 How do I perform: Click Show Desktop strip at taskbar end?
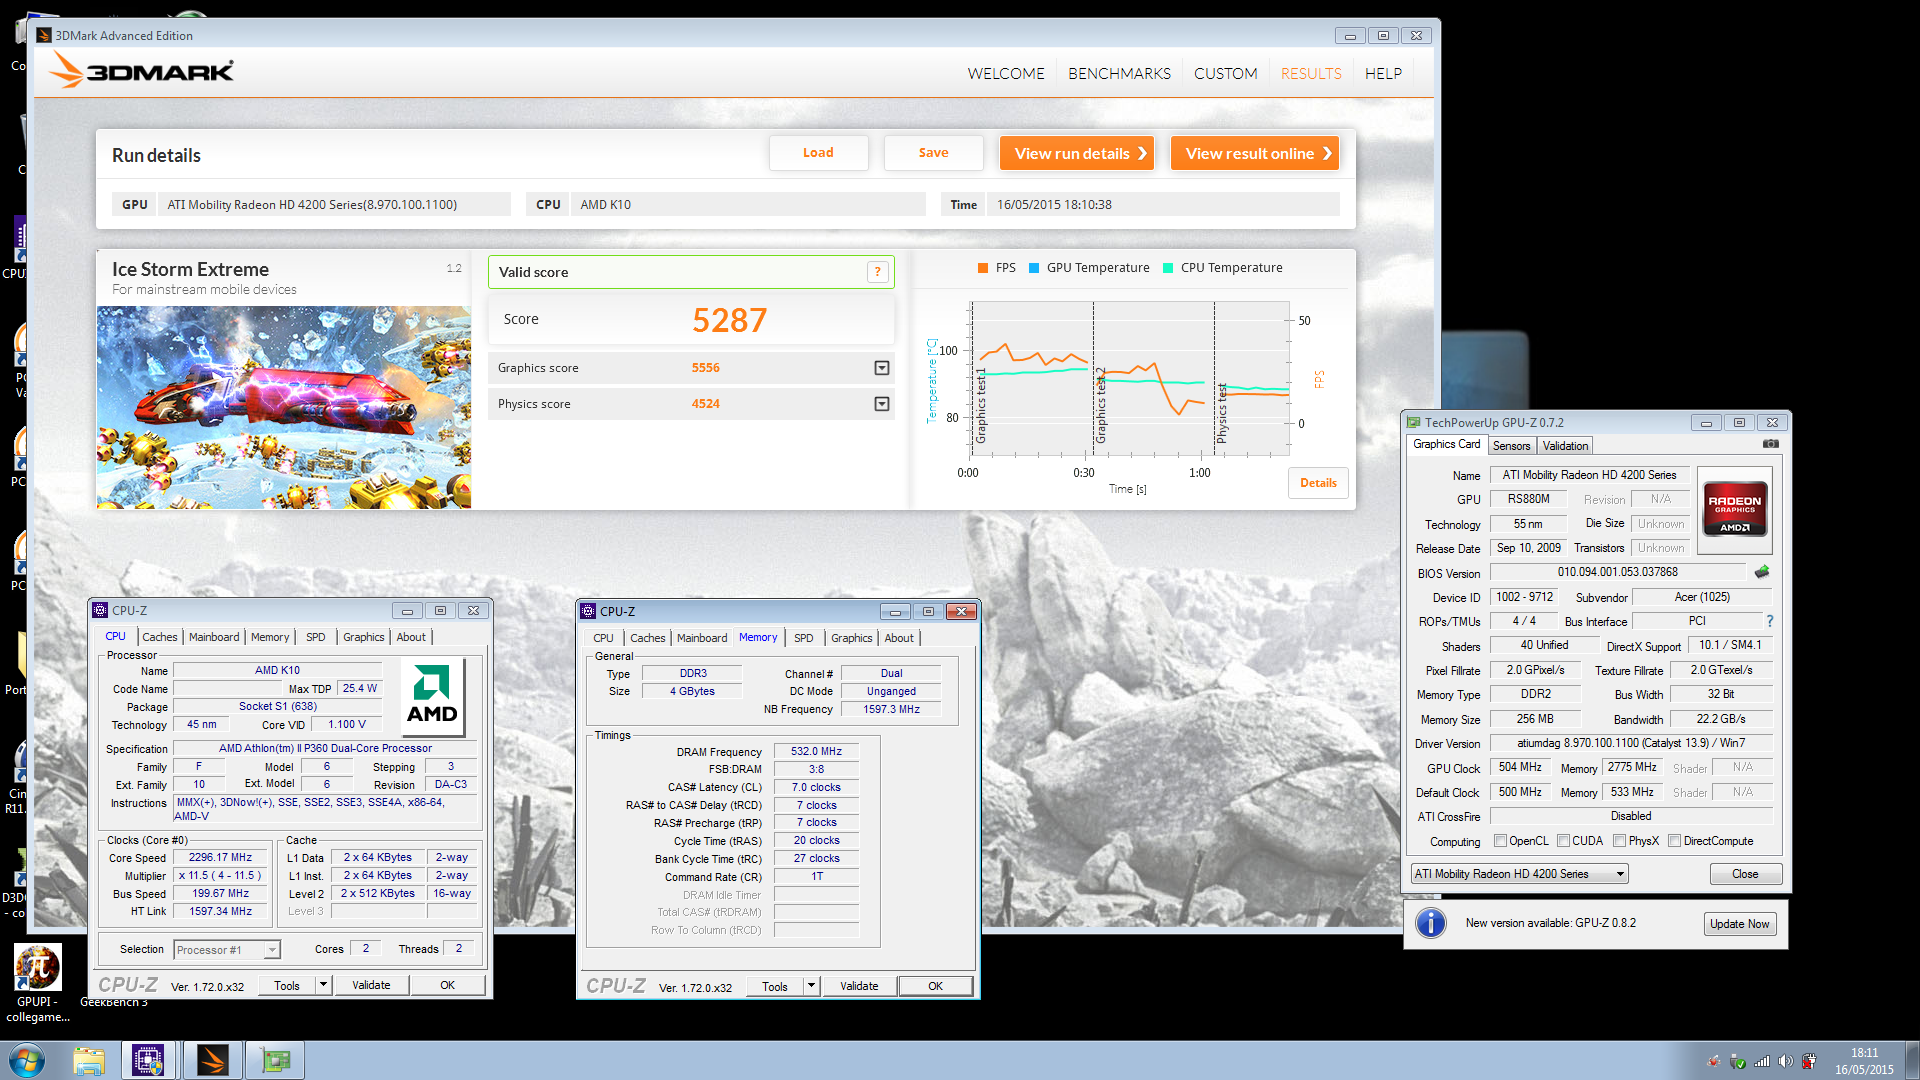click(1912, 1060)
